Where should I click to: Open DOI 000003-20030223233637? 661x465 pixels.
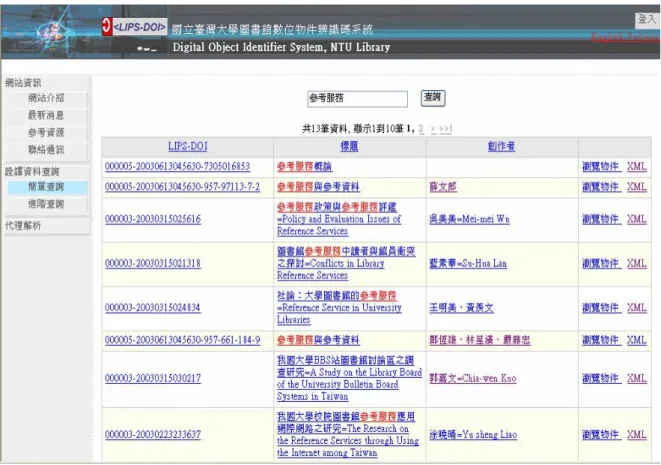(153, 435)
